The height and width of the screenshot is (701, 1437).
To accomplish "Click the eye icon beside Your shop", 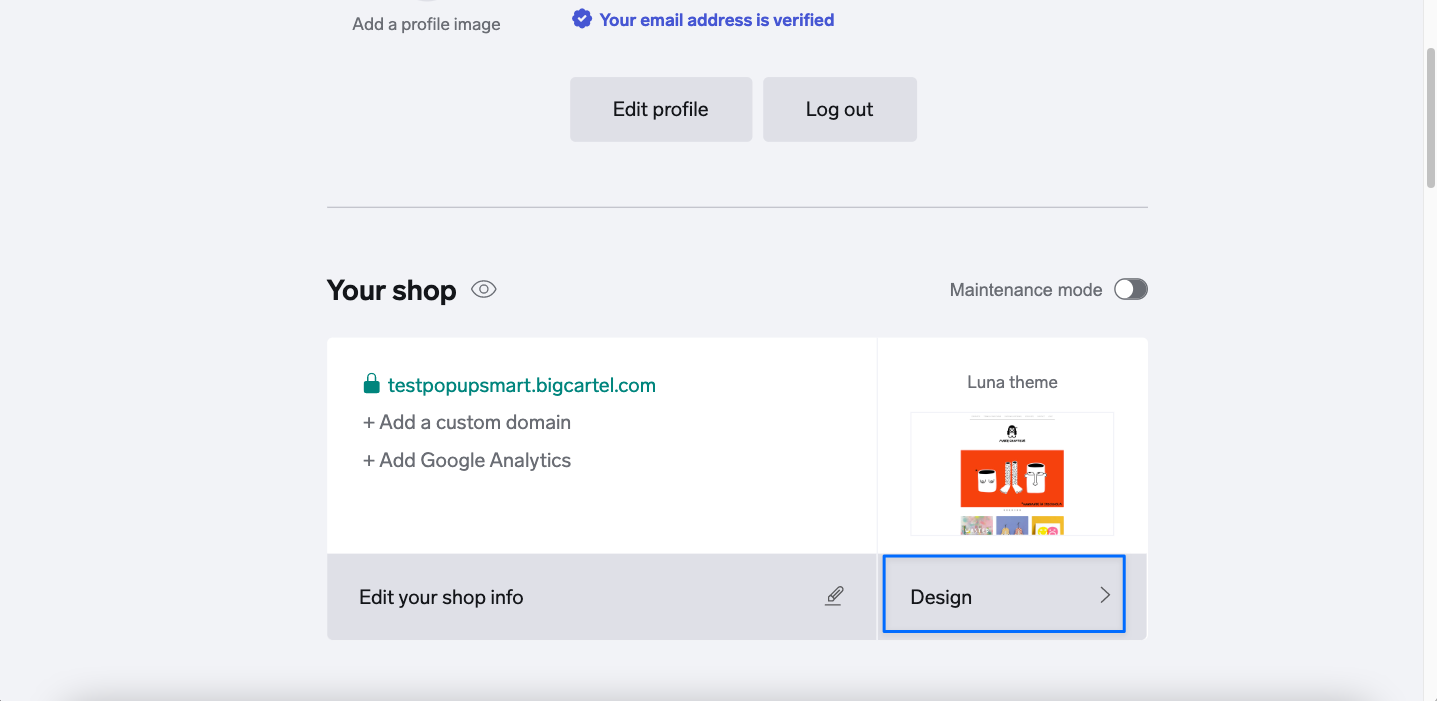I will [x=484, y=290].
